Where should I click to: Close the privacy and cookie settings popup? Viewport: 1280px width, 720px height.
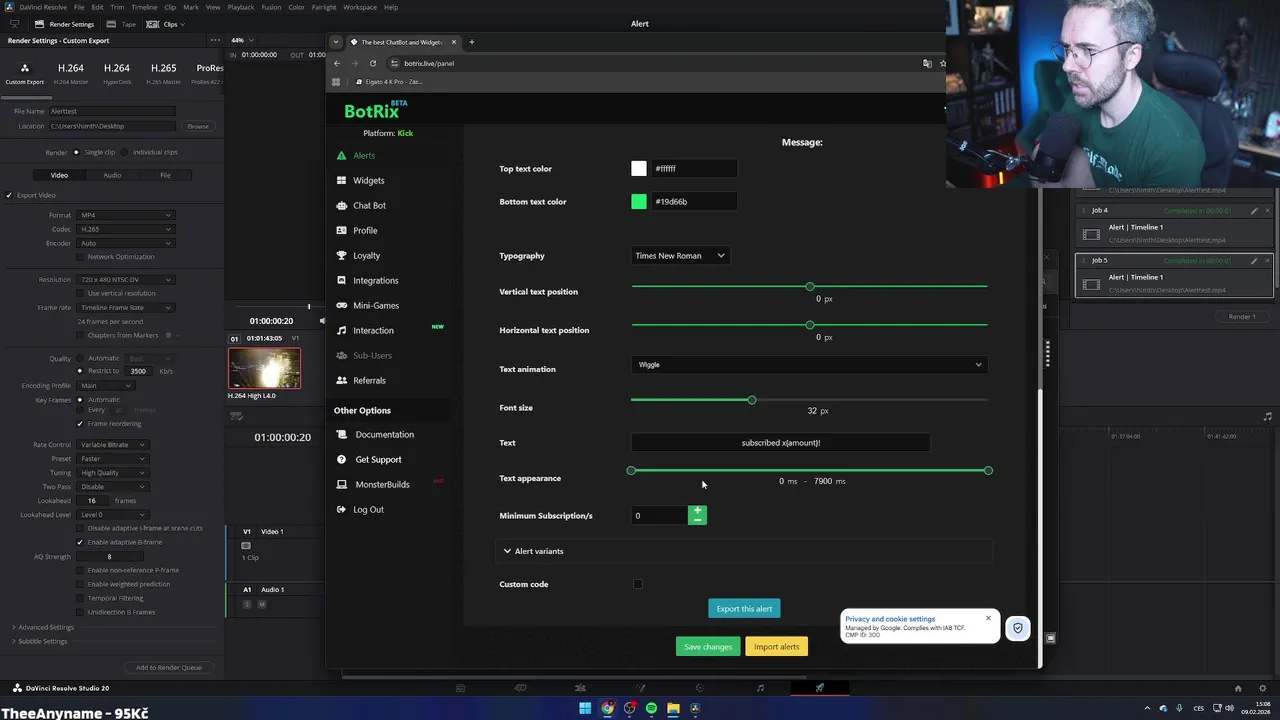pyautogui.click(x=988, y=618)
